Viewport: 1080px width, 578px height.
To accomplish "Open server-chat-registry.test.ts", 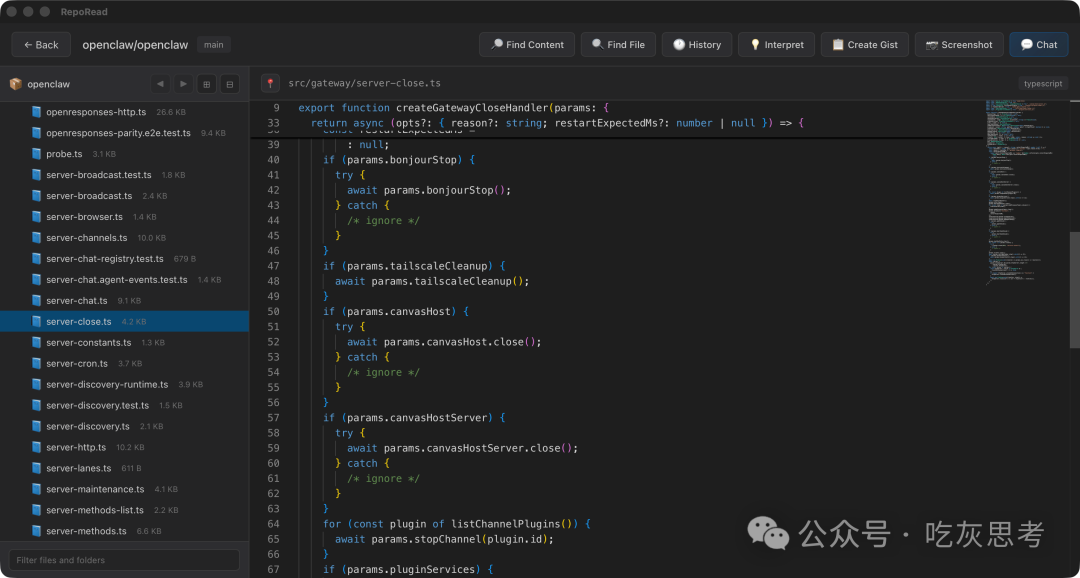I will coord(125,258).
